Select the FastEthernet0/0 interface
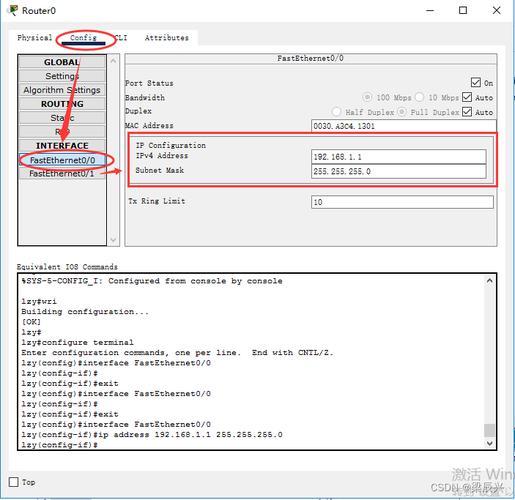515x500 pixels. (62, 160)
